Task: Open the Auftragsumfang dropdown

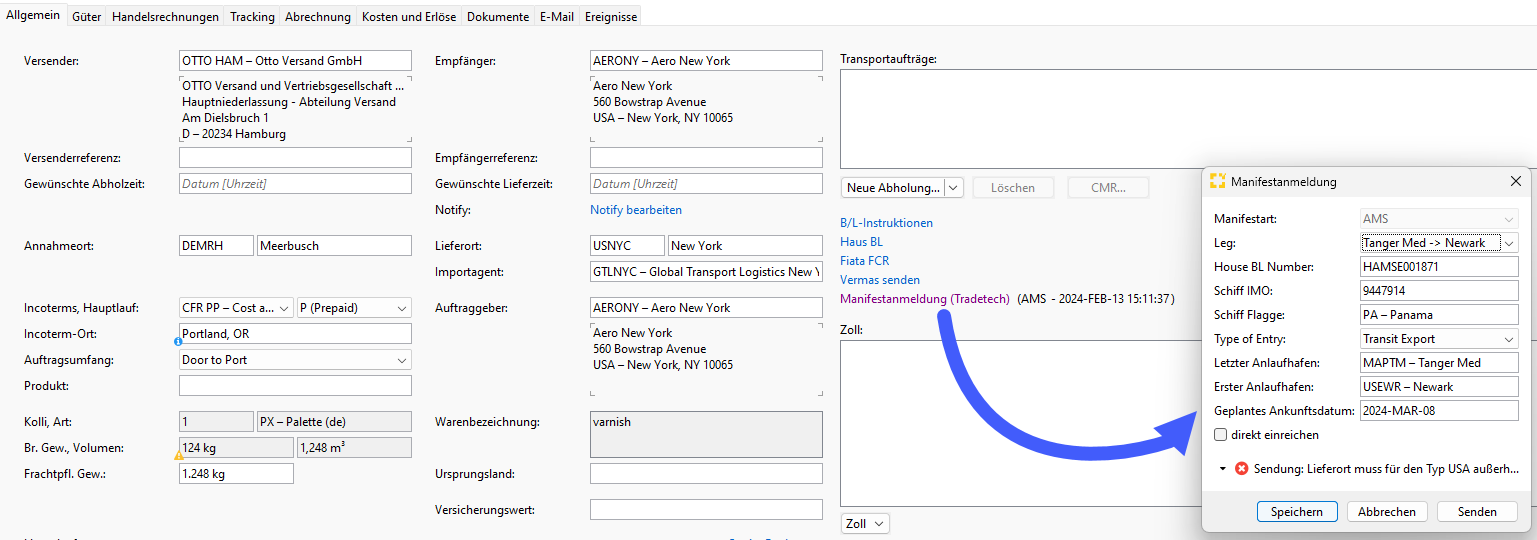Action: pyautogui.click(x=402, y=360)
